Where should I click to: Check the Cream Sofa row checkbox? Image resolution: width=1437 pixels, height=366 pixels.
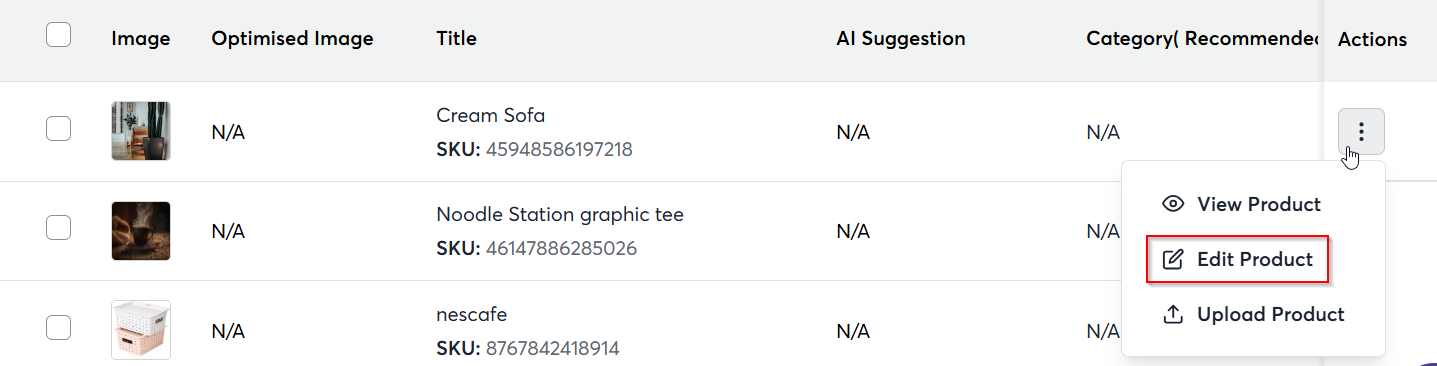(58, 128)
